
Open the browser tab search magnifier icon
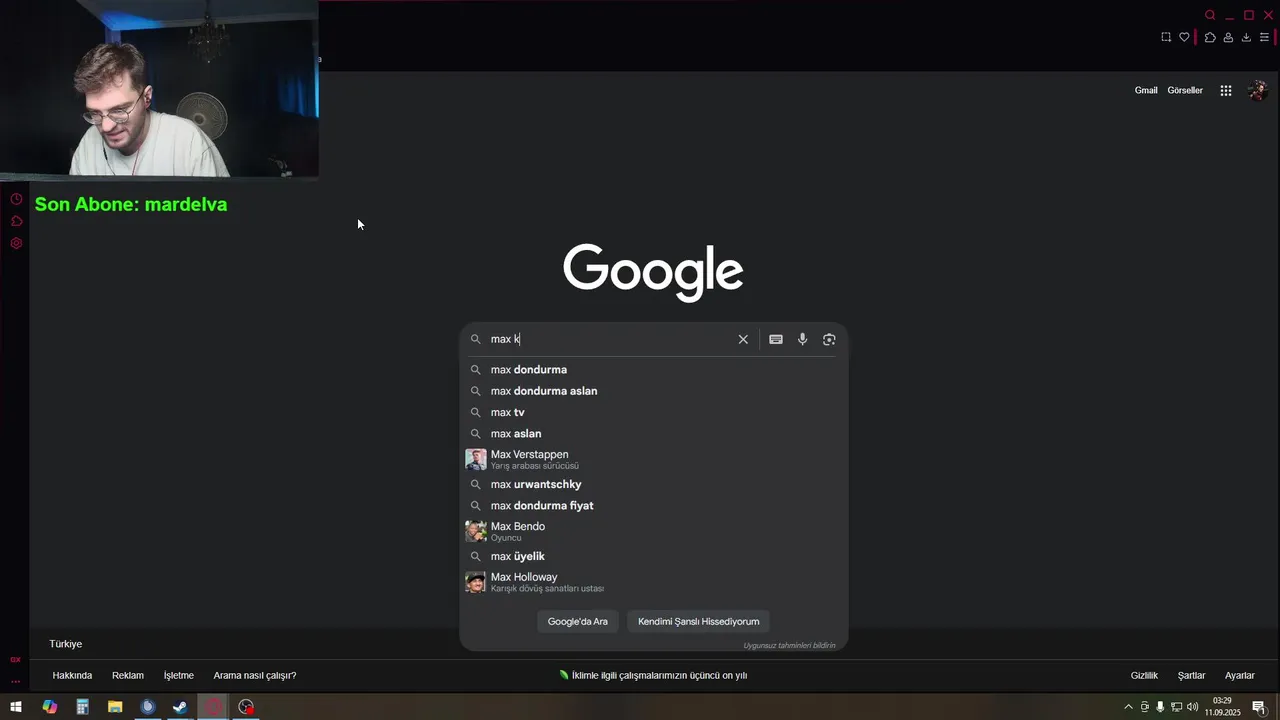coord(1210,15)
